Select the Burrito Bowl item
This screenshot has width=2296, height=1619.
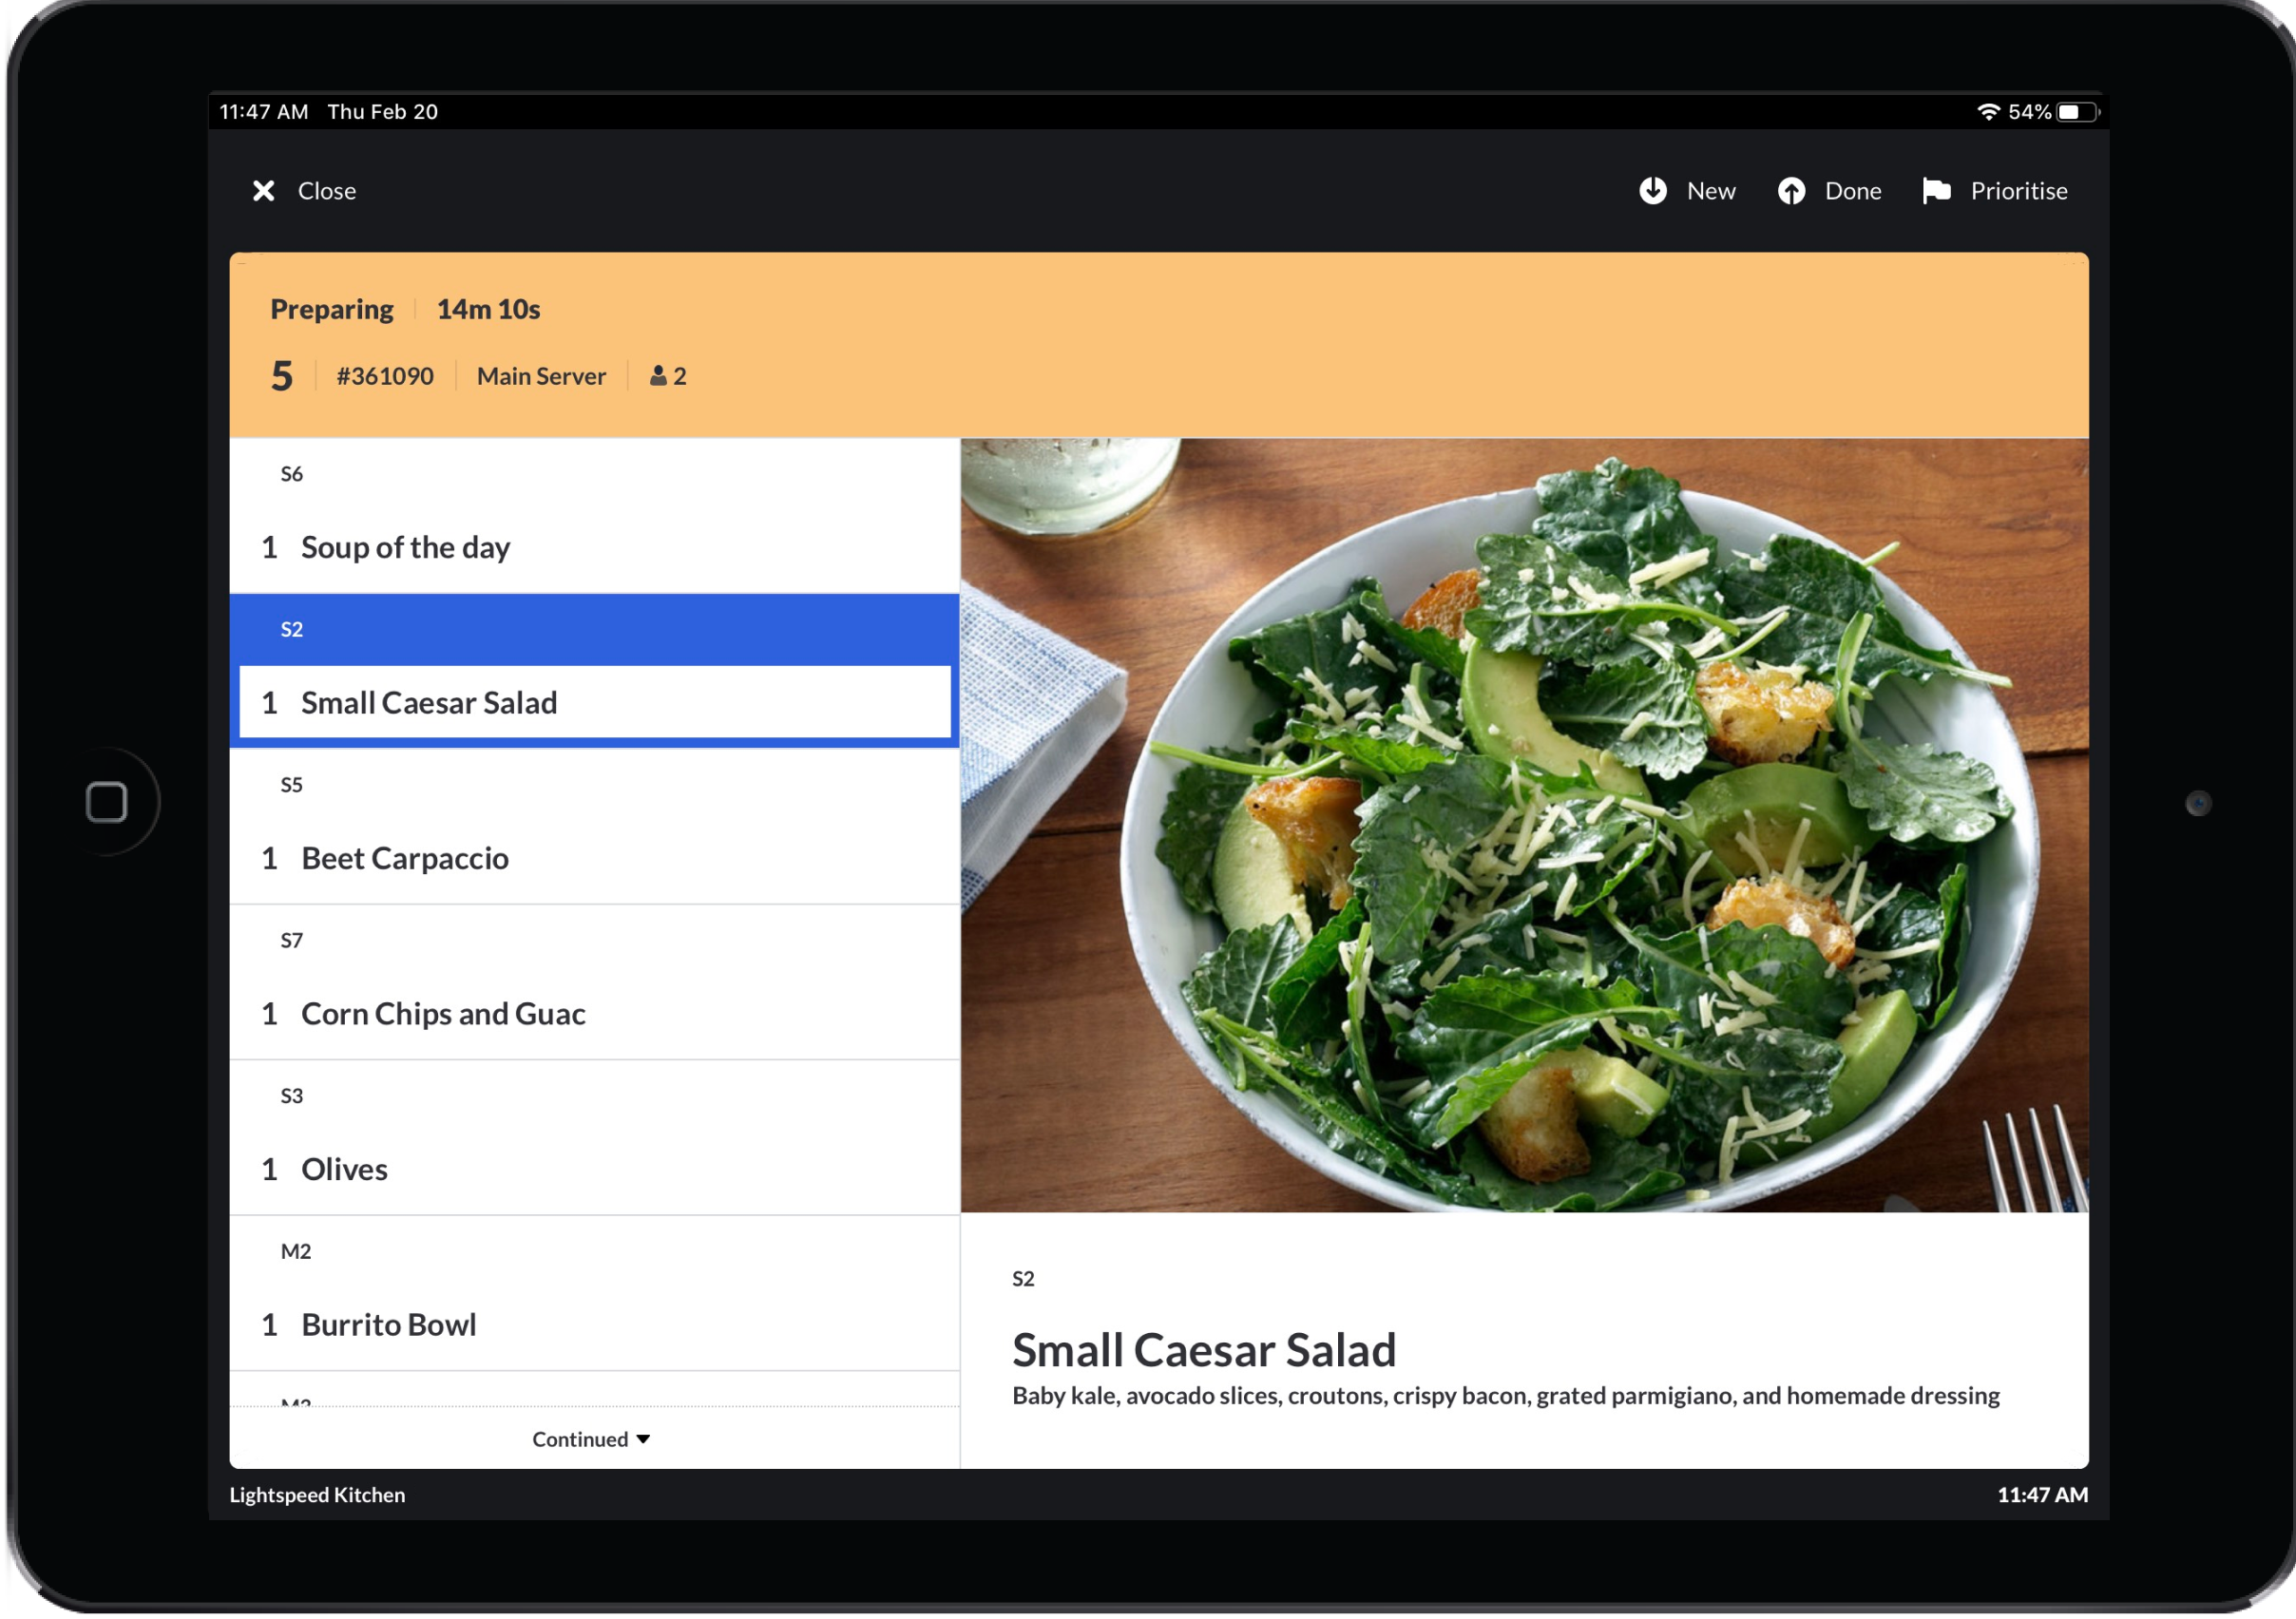coord(388,1325)
